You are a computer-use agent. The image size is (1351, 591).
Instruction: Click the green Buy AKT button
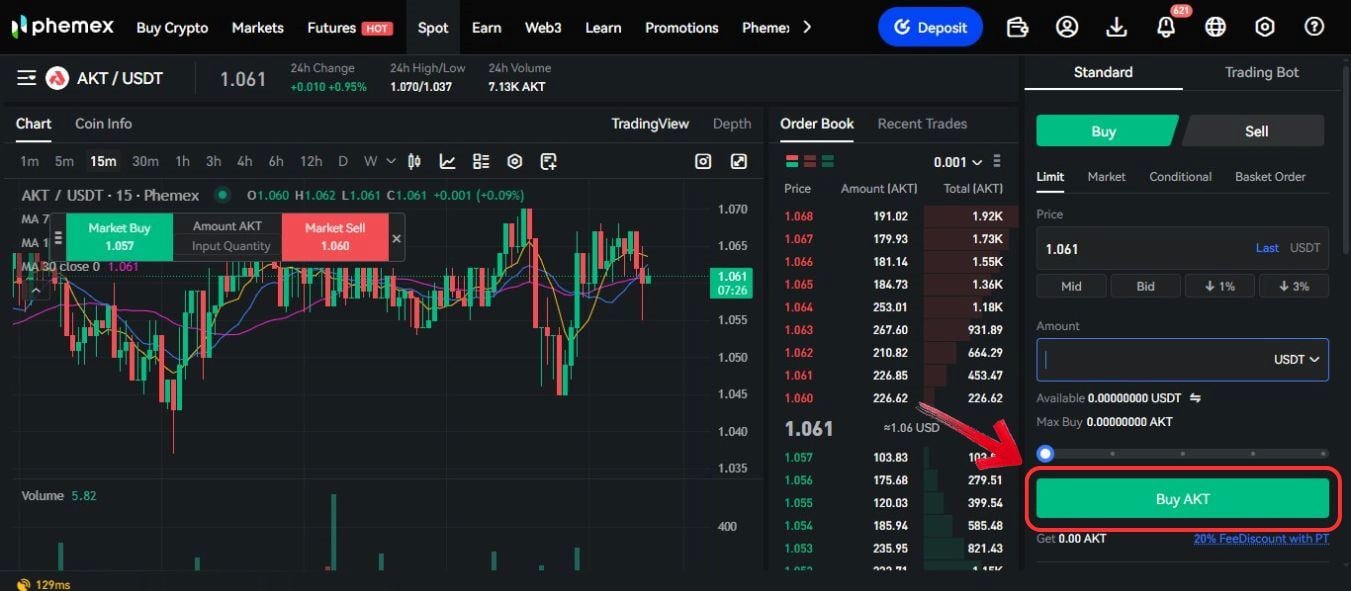coord(1182,498)
